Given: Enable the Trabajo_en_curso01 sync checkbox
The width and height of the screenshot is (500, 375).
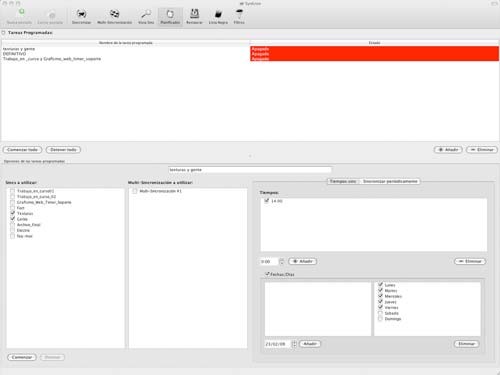Looking at the screenshot, I should (x=12, y=191).
